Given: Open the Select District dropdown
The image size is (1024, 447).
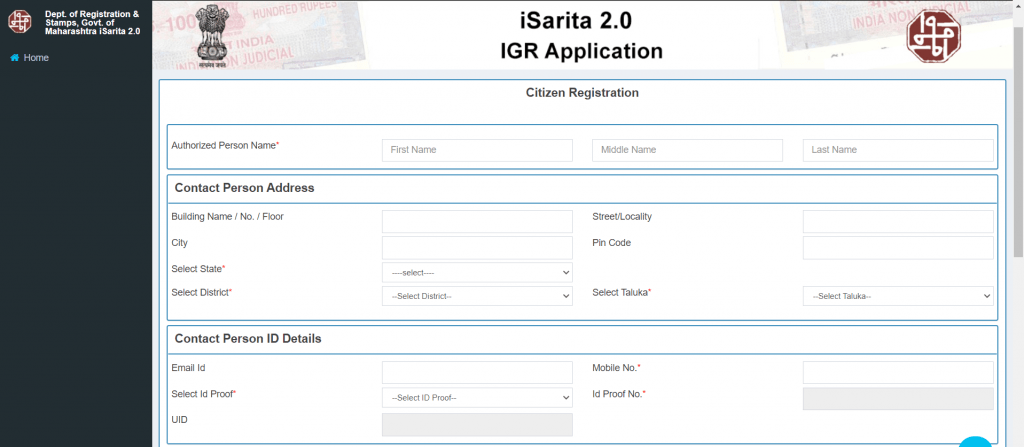Looking at the screenshot, I should pos(477,296).
